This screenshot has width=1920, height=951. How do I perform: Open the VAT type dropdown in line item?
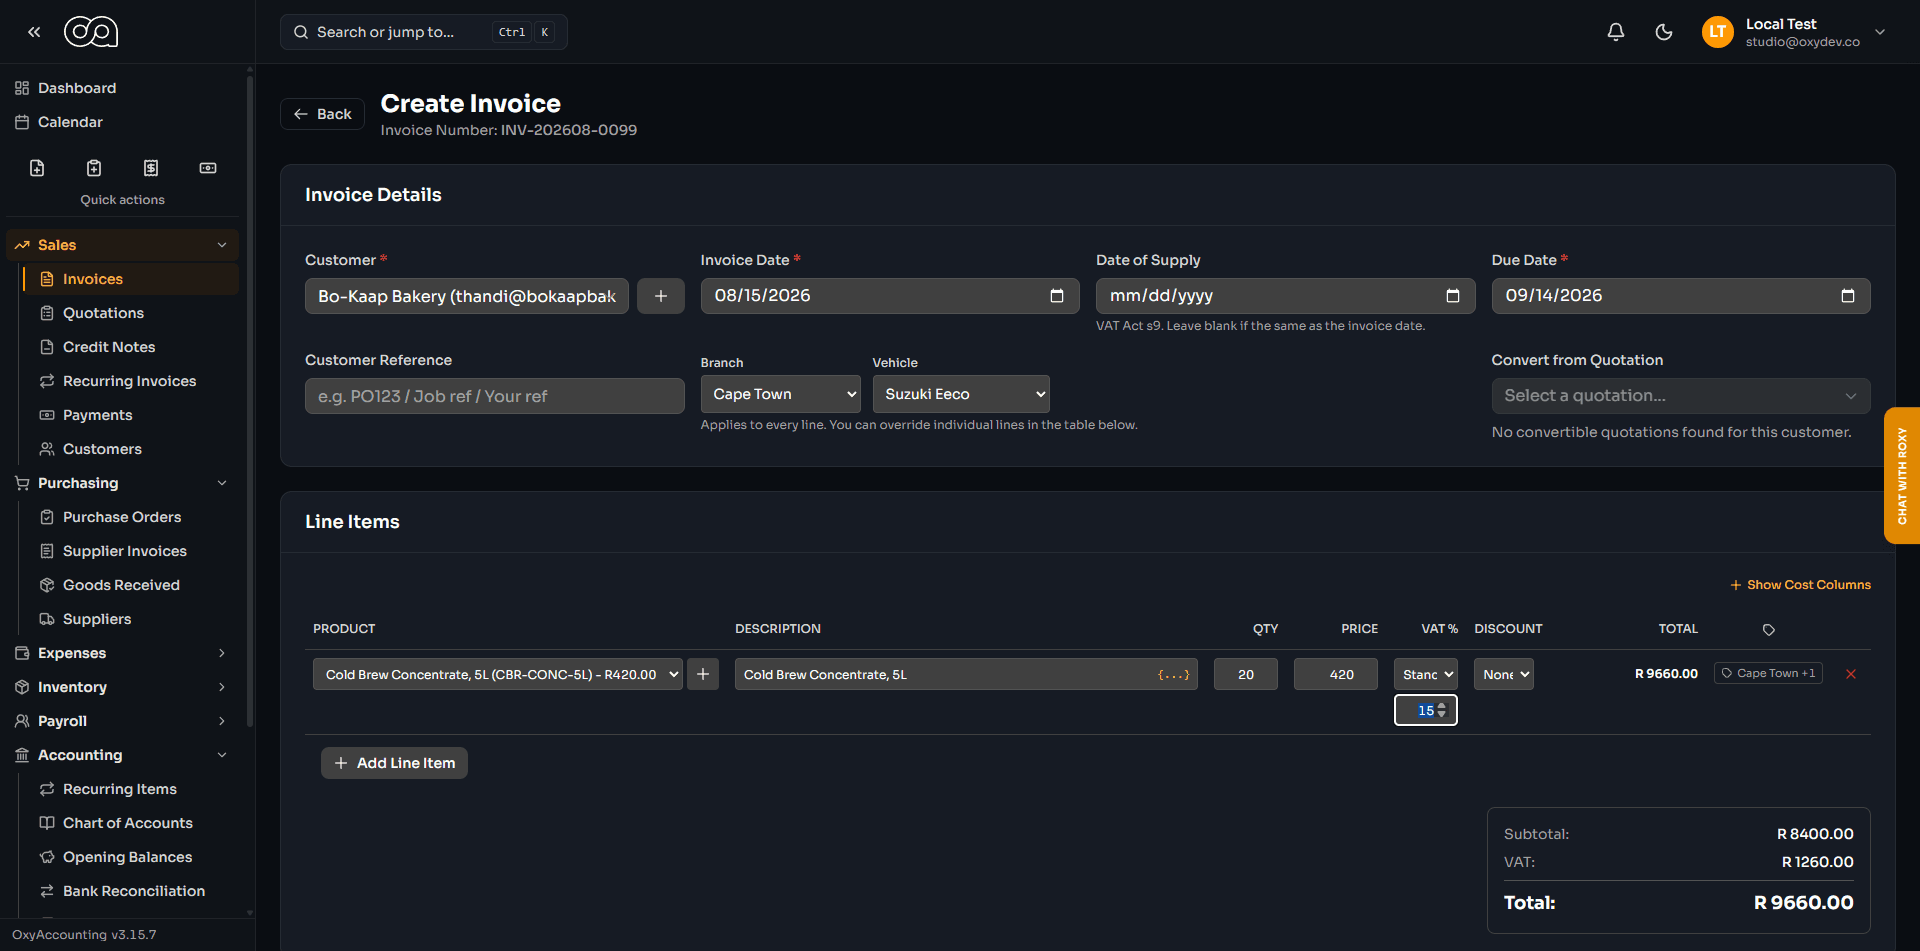pos(1426,674)
